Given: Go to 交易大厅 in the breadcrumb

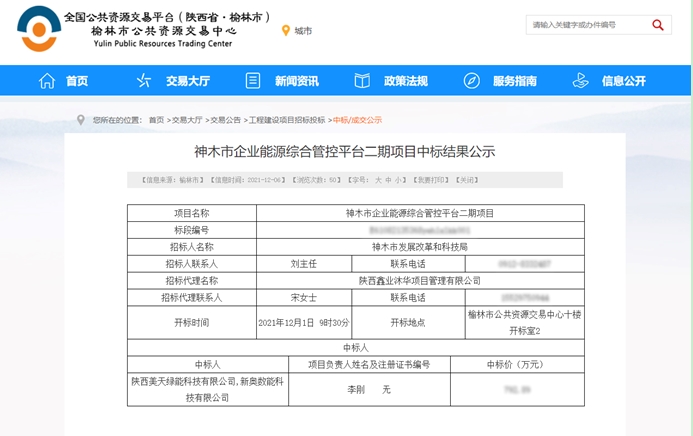Looking at the screenshot, I should click(x=187, y=120).
